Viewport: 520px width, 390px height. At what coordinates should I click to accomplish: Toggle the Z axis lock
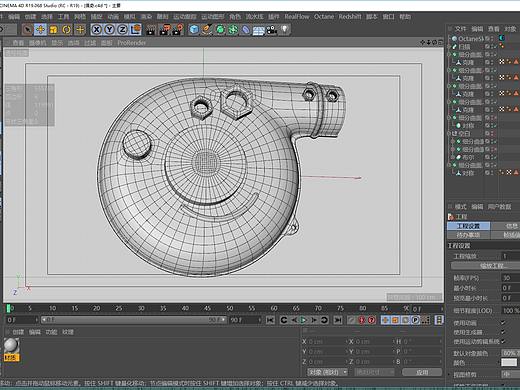123,30
